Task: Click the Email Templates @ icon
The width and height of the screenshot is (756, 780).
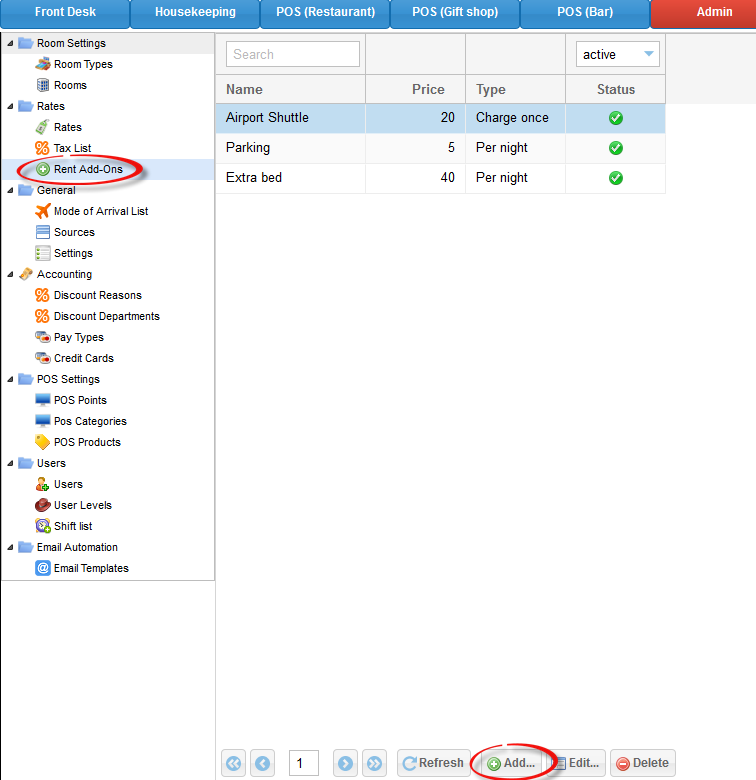Action: [x=43, y=568]
